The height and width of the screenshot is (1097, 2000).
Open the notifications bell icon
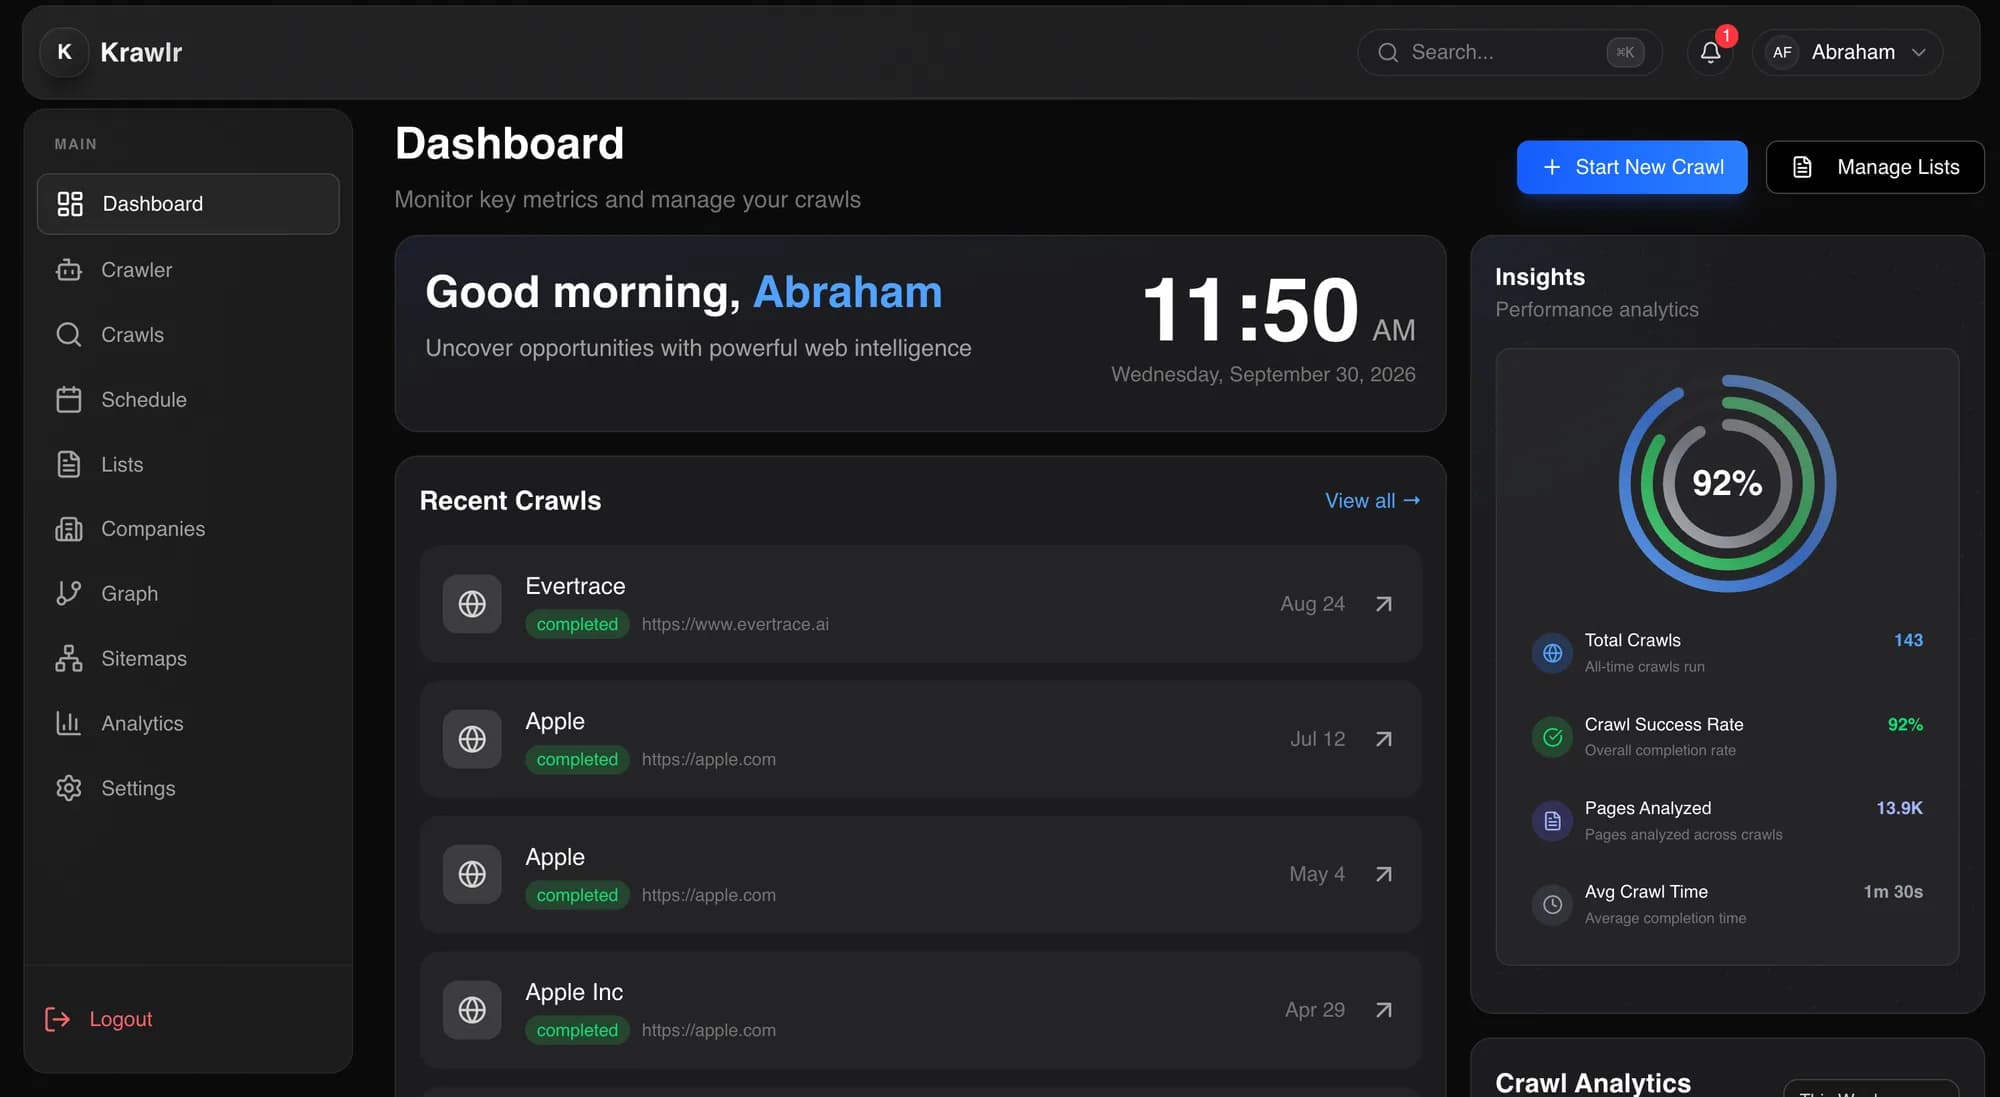pos(1710,52)
